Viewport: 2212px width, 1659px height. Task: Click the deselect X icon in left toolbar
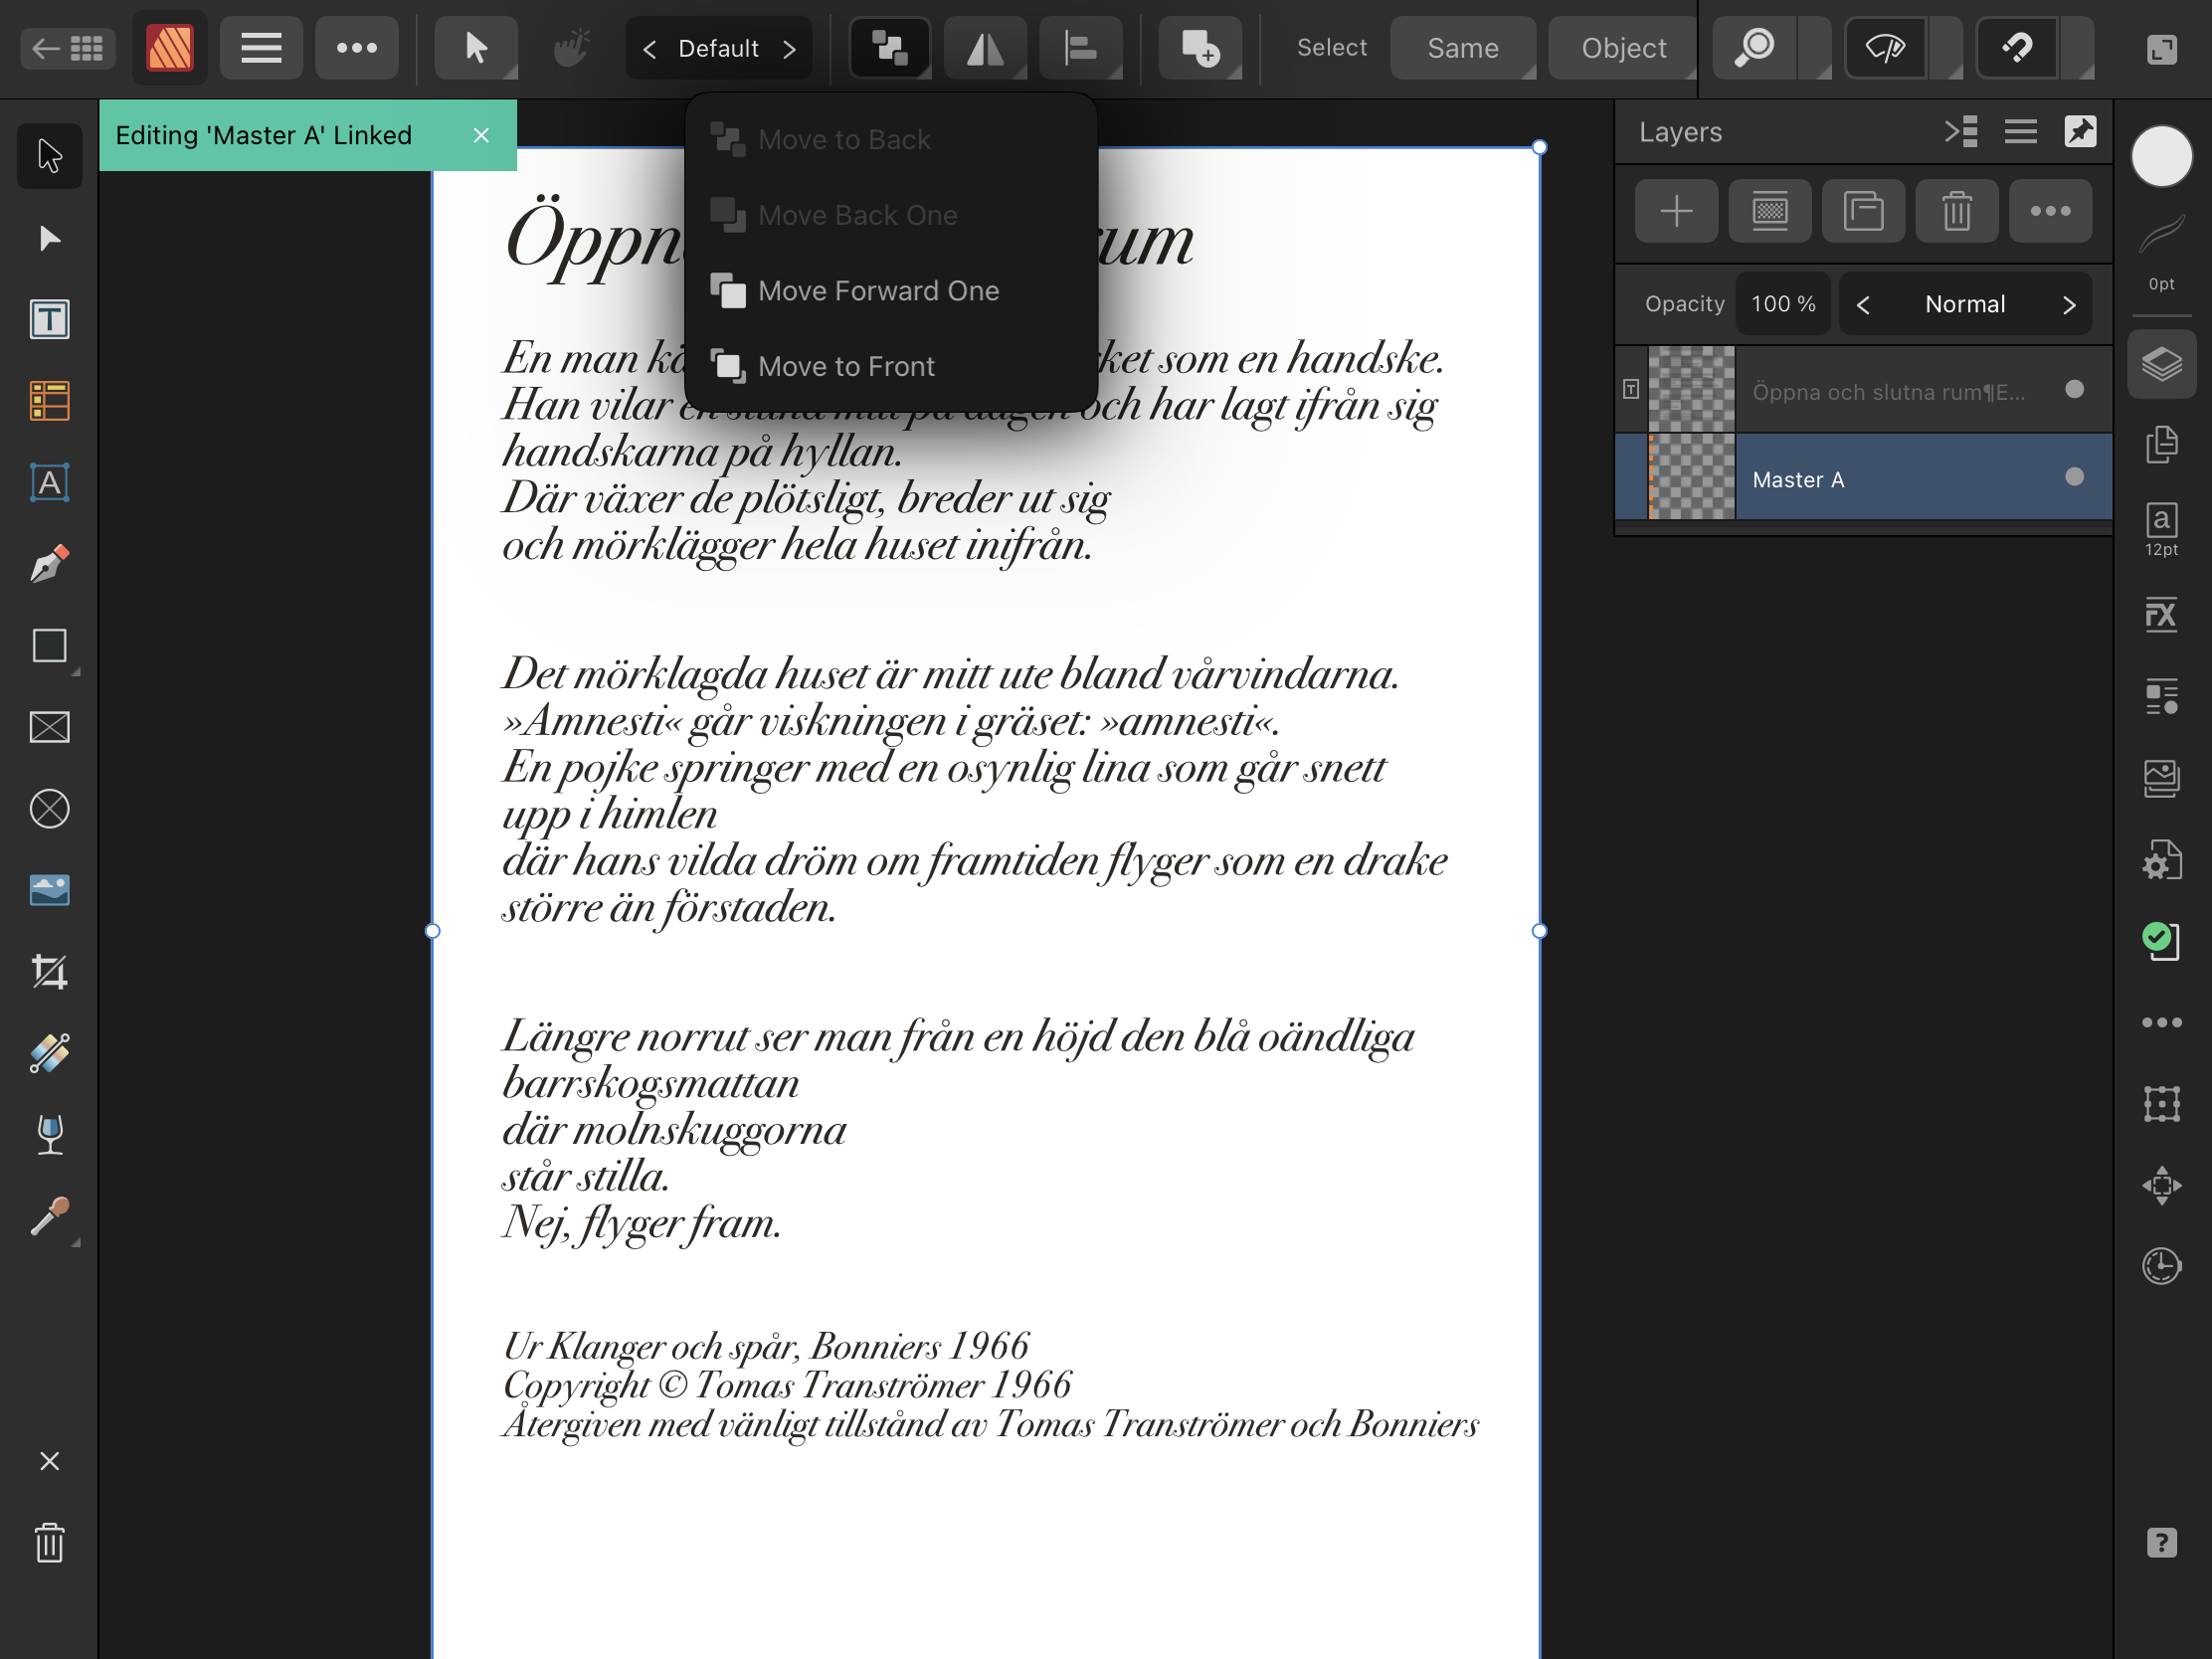coord(49,1461)
